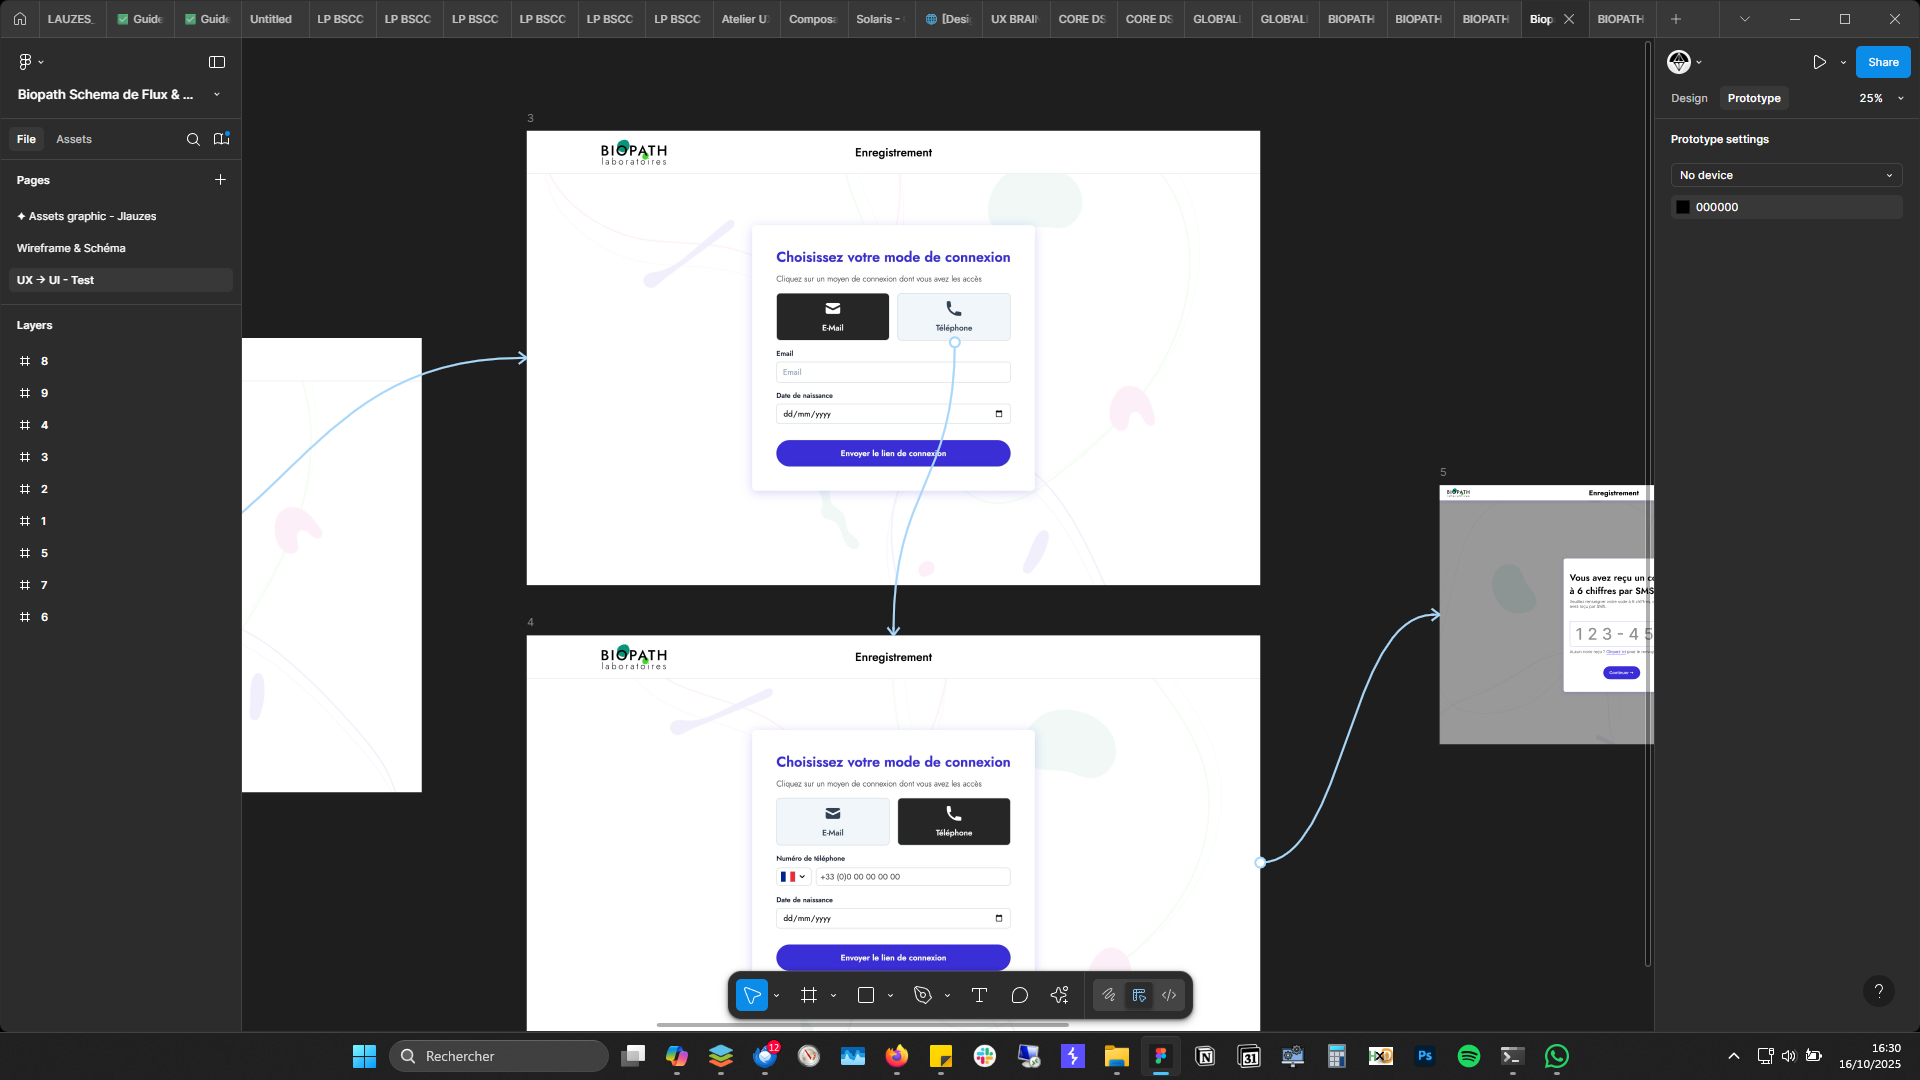The image size is (1920, 1080).
Task: Expand the 25% zoom dropdown
Action: coord(1900,98)
